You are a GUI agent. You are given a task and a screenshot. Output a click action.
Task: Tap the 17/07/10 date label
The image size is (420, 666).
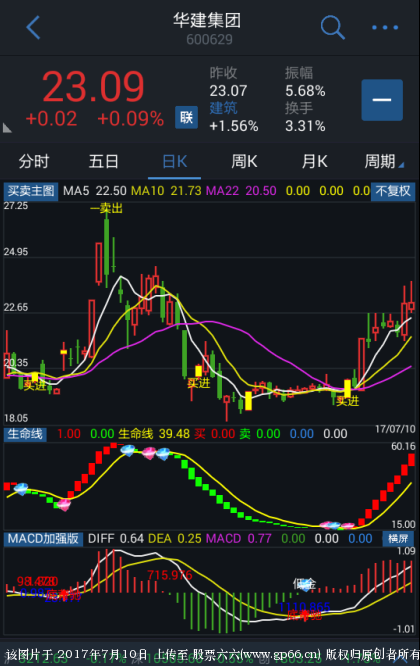(395, 429)
